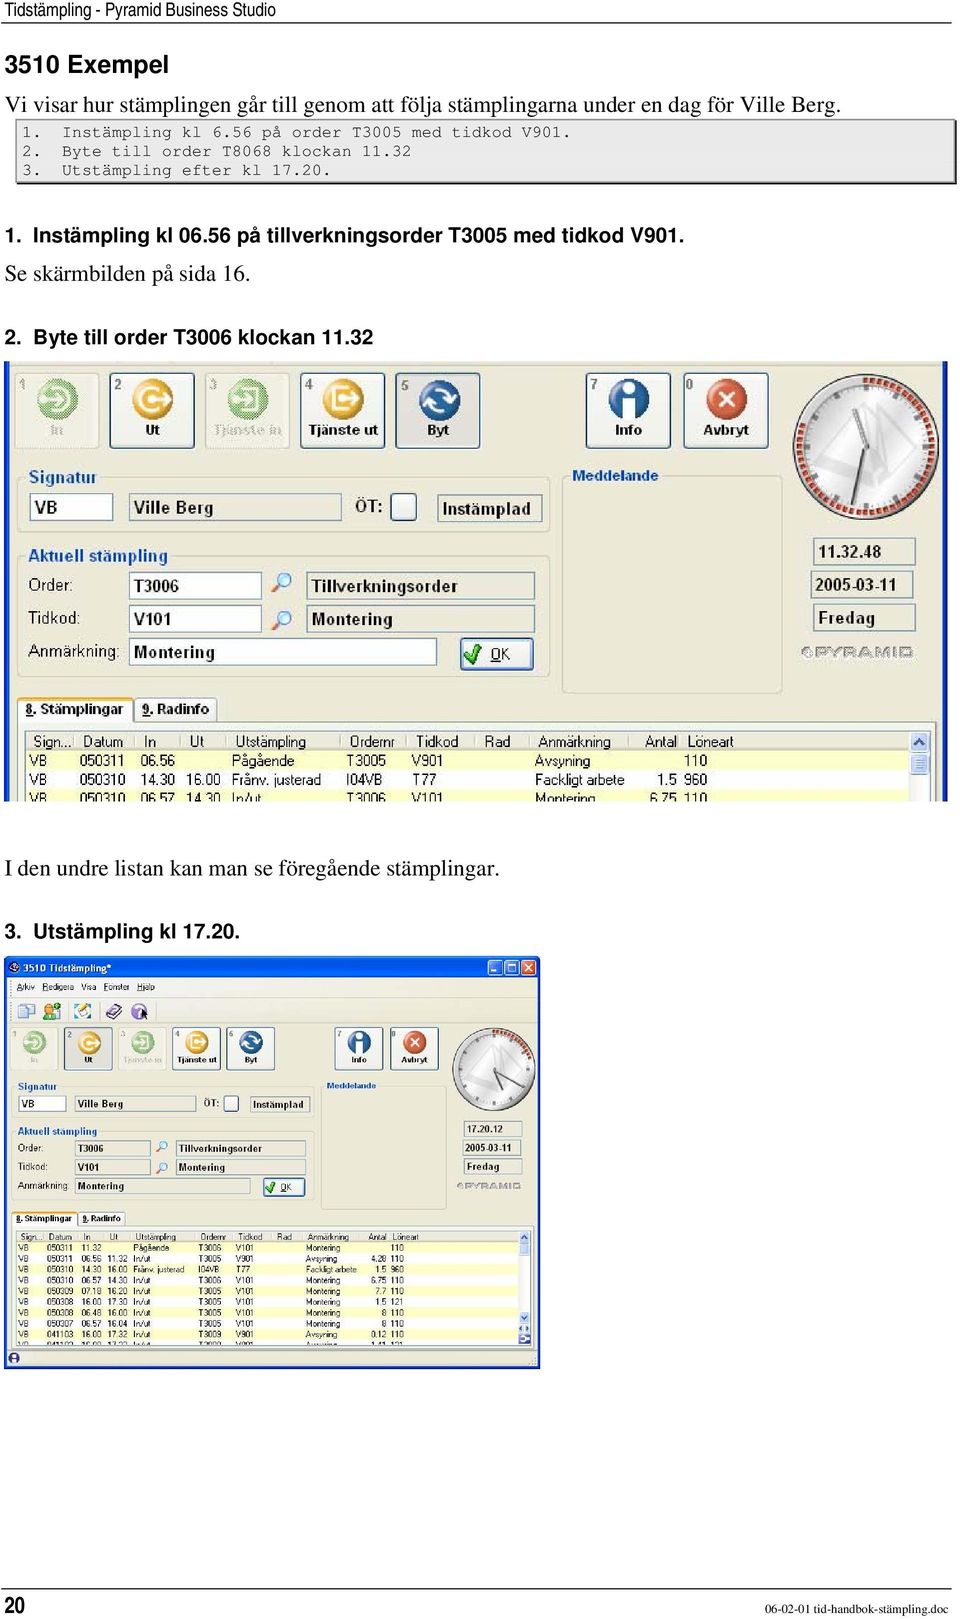The width and height of the screenshot is (960, 1619).
Task: Click Ut in the 3510 Tidstämpling window
Action: pos(88,1048)
